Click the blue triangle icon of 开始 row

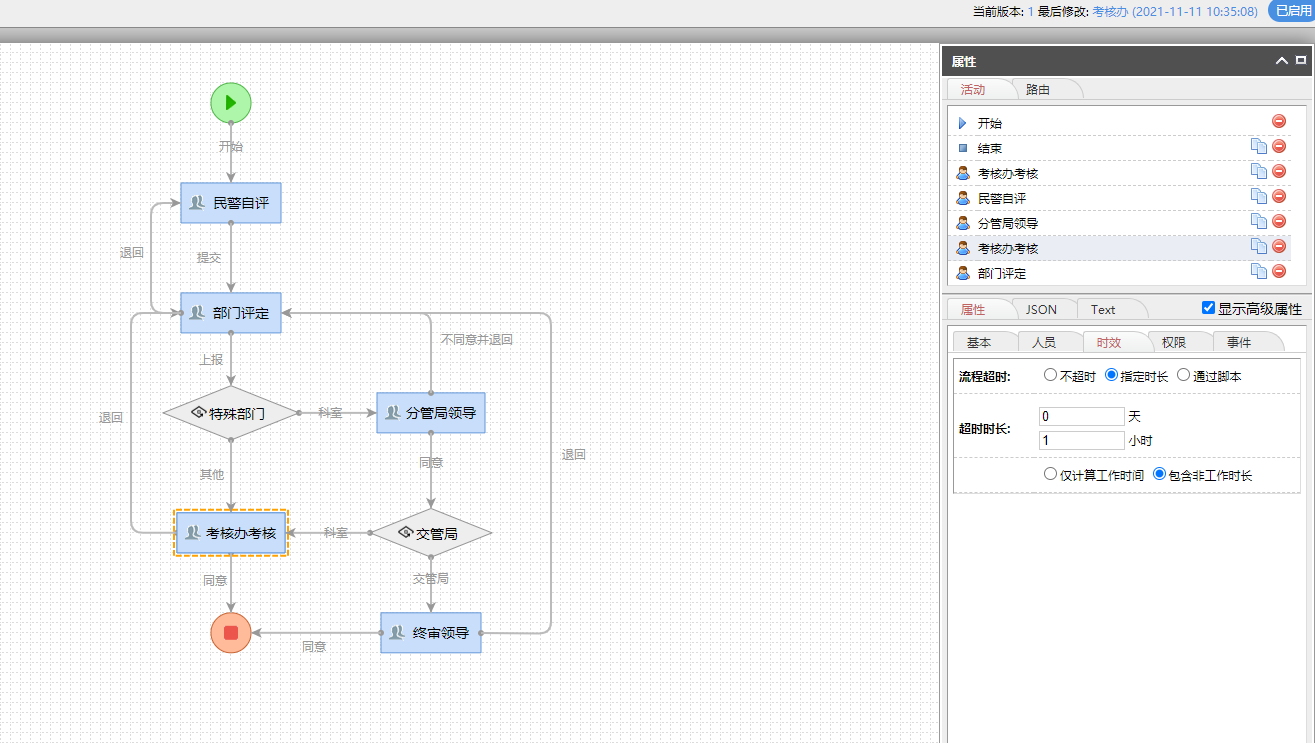(x=963, y=123)
